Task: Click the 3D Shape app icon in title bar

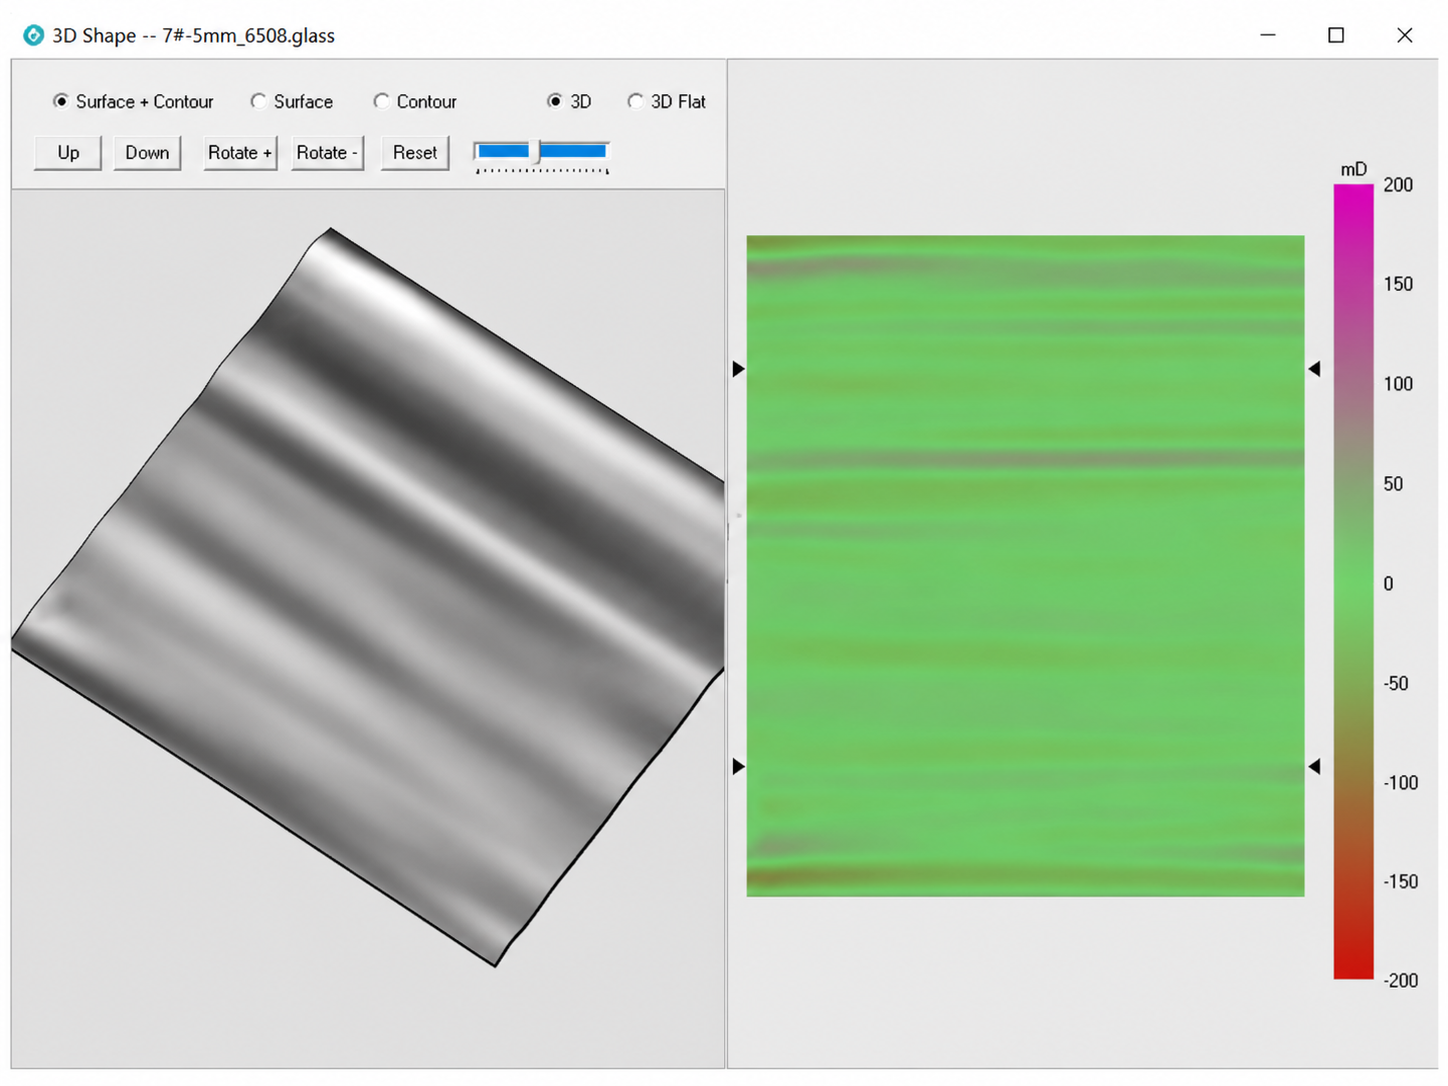Action: click(33, 35)
